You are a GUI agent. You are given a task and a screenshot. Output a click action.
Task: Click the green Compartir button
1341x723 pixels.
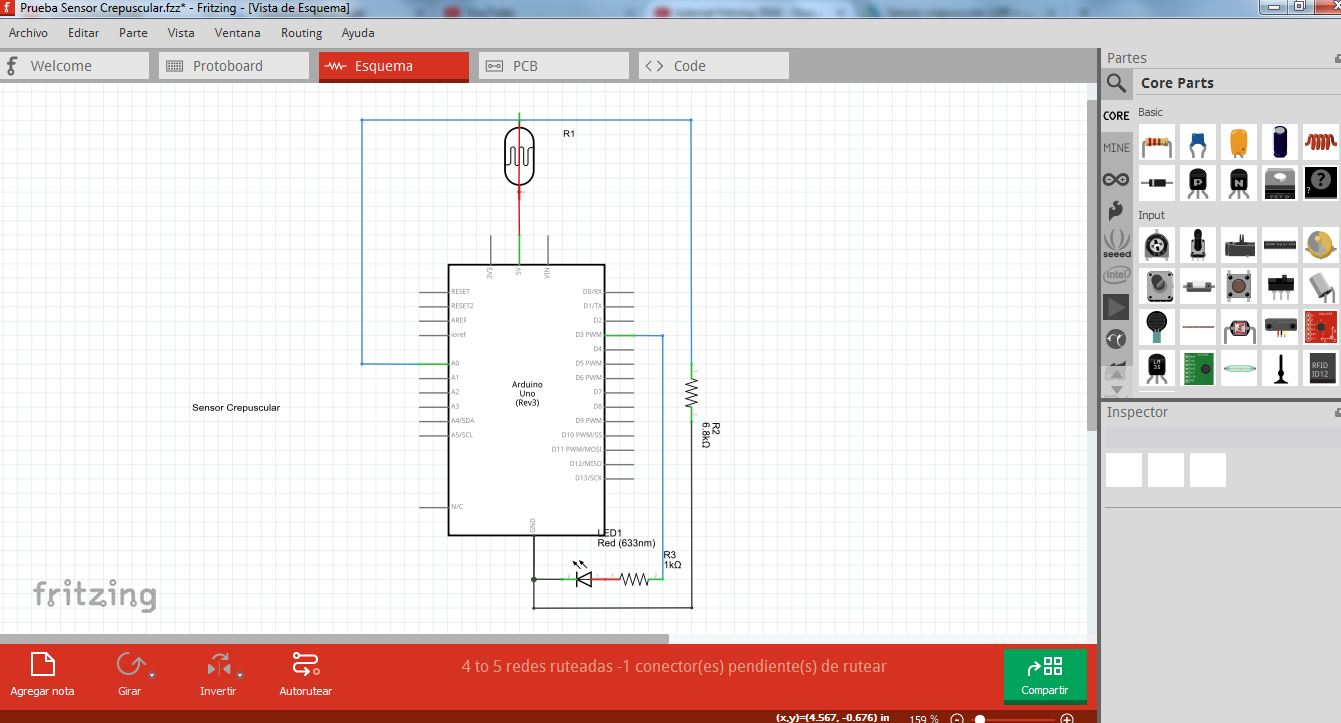[x=1045, y=677]
